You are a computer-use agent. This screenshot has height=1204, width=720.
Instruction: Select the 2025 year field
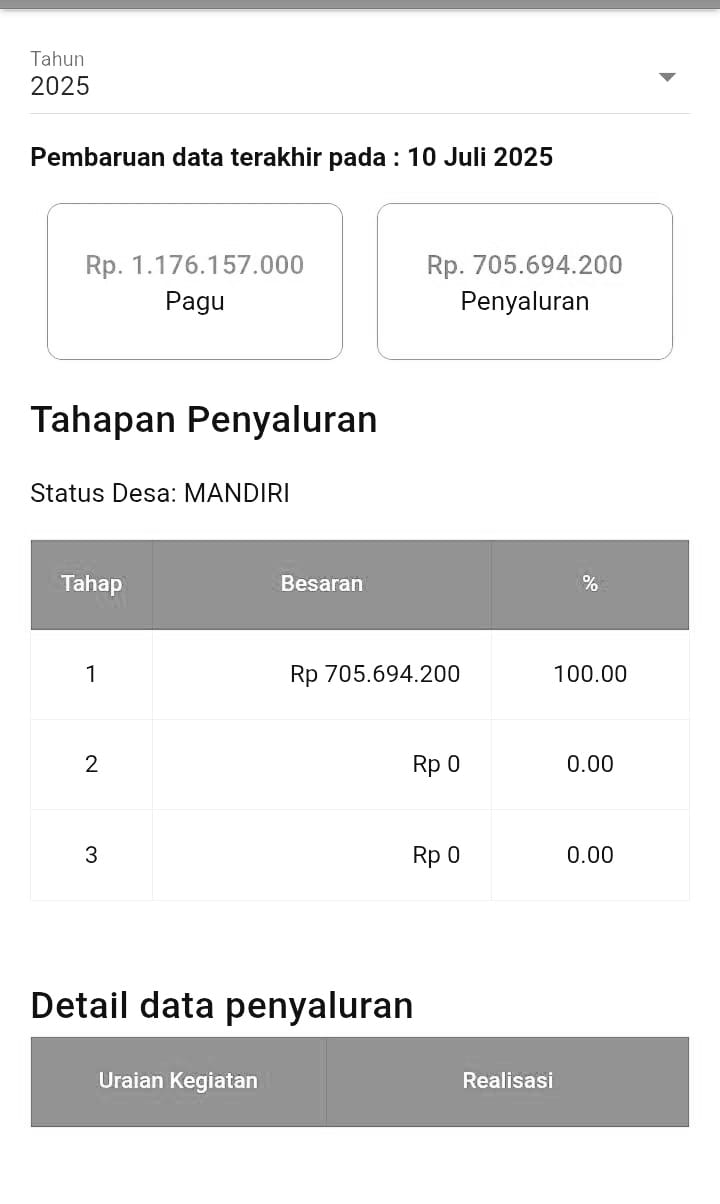[60, 86]
